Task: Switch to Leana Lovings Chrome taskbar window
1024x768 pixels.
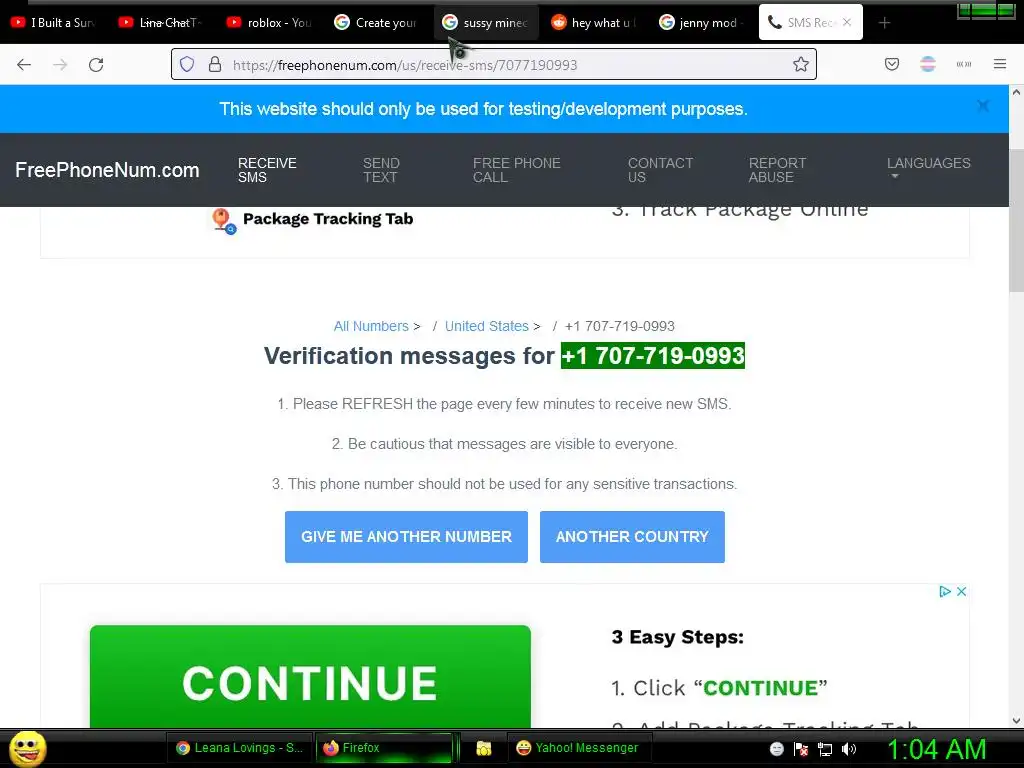Action: click(x=240, y=748)
